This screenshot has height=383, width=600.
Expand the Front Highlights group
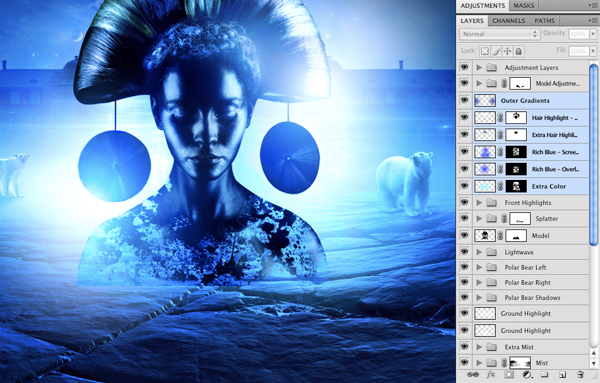[x=479, y=203]
